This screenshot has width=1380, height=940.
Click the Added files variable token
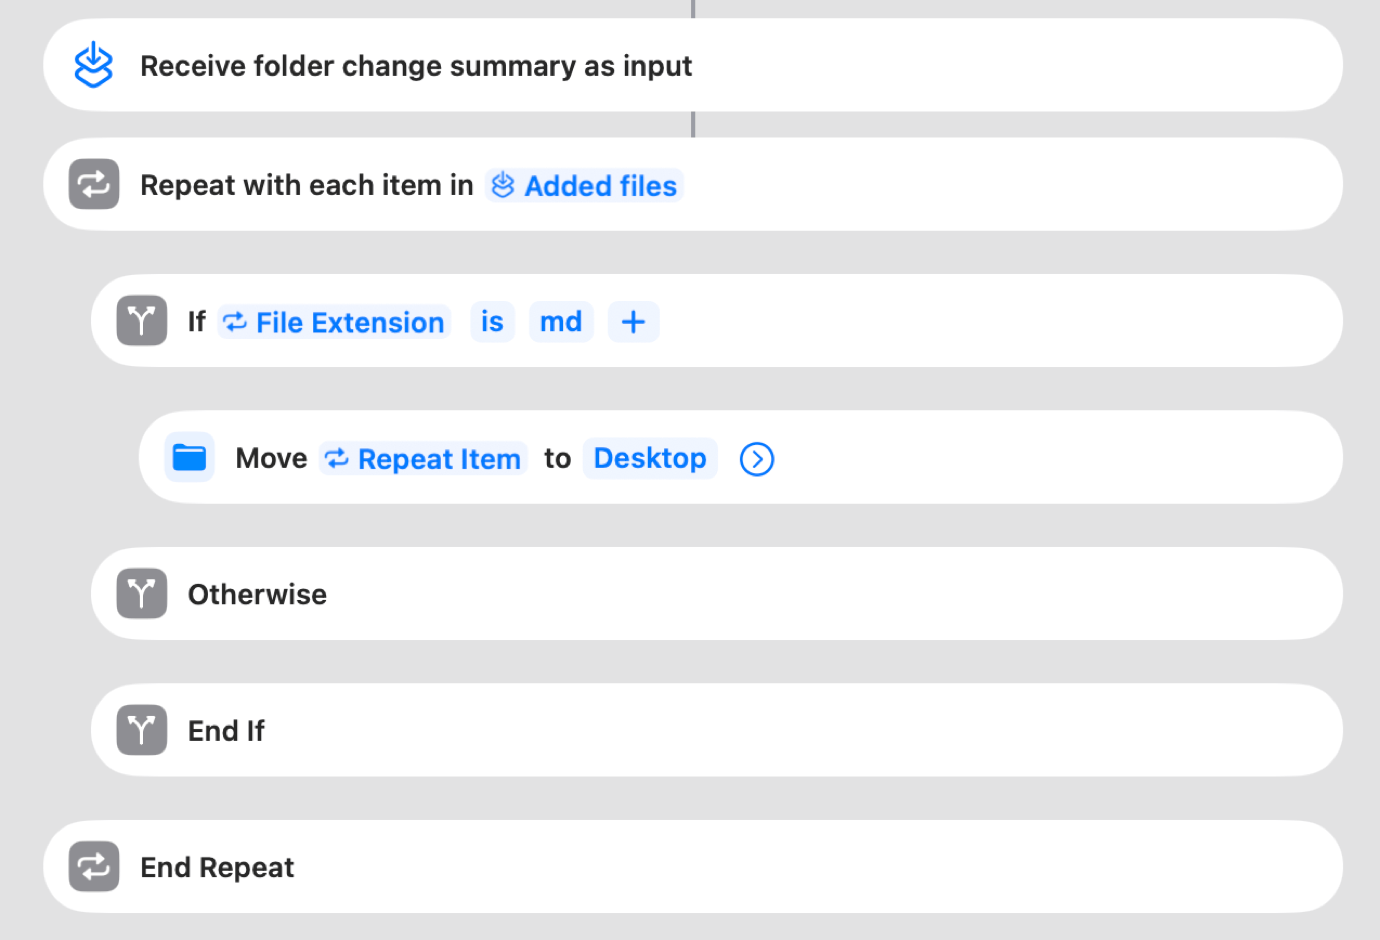pyautogui.click(x=585, y=186)
